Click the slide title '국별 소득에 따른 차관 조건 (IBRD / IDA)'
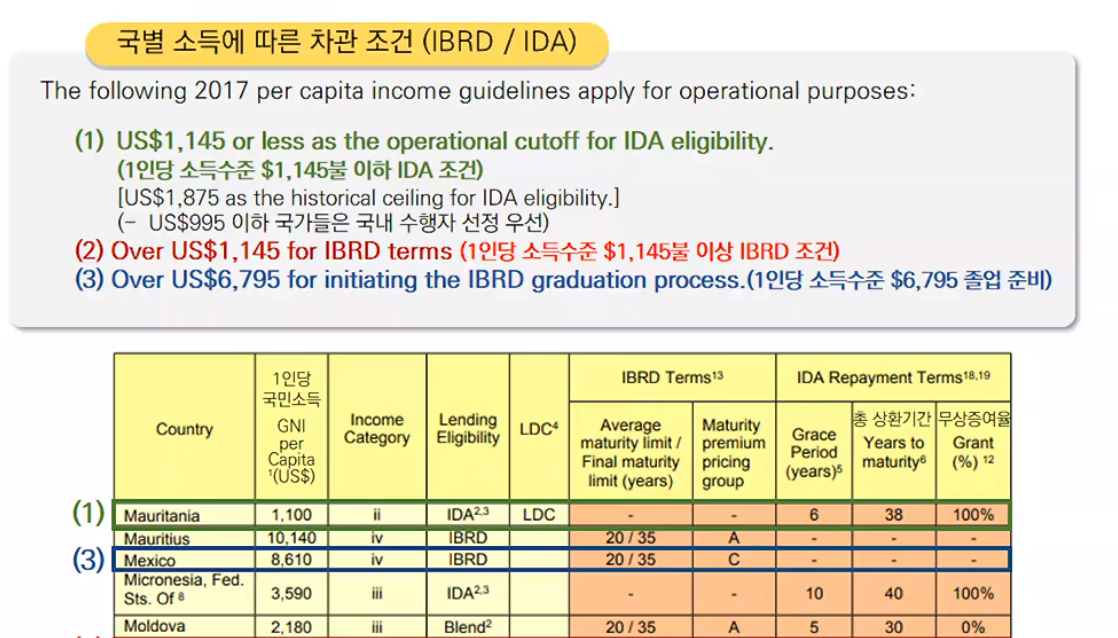This screenshot has height=638, width=1118. pos(347,42)
